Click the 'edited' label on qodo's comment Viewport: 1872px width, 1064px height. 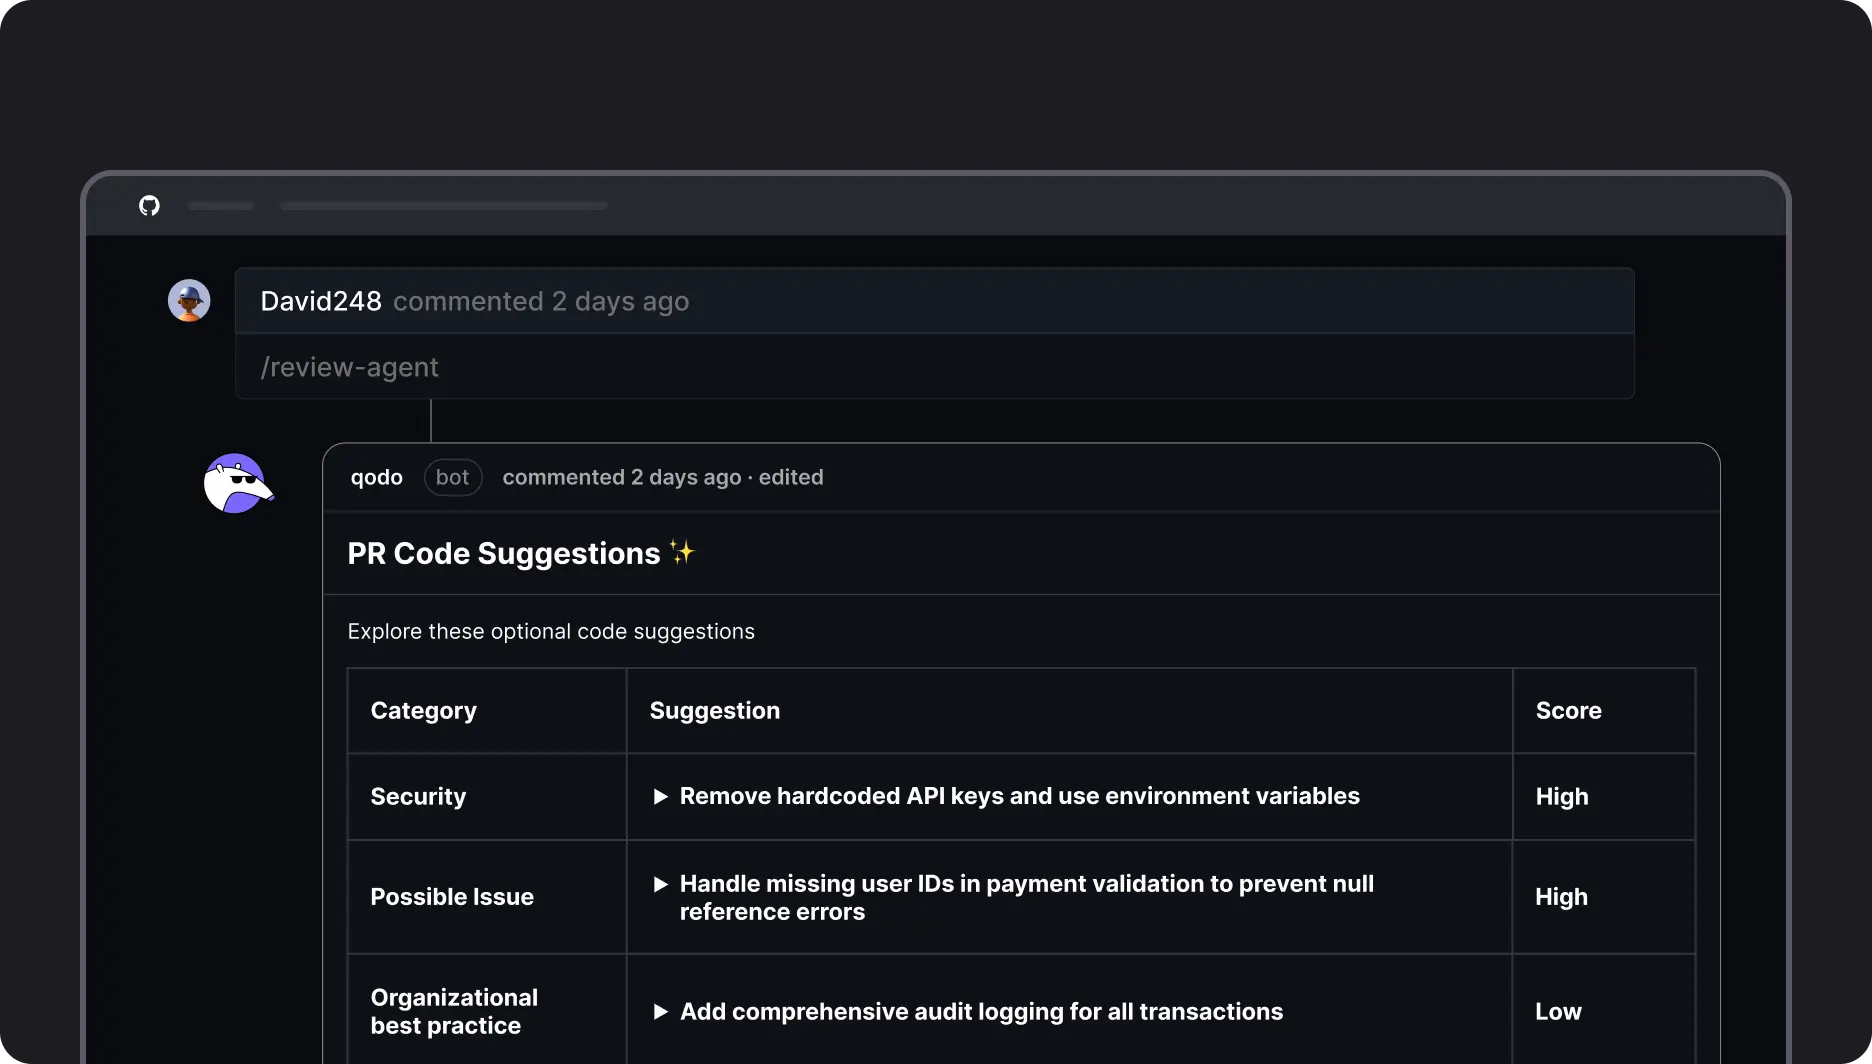tap(790, 478)
